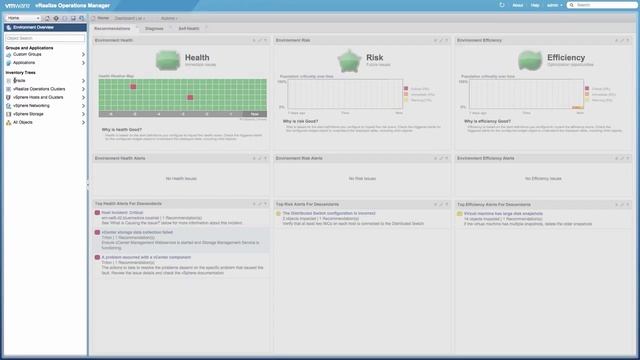The height and width of the screenshot is (360, 640).
Task: Switch to the Self Health tab
Action: (x=189, y=29)
